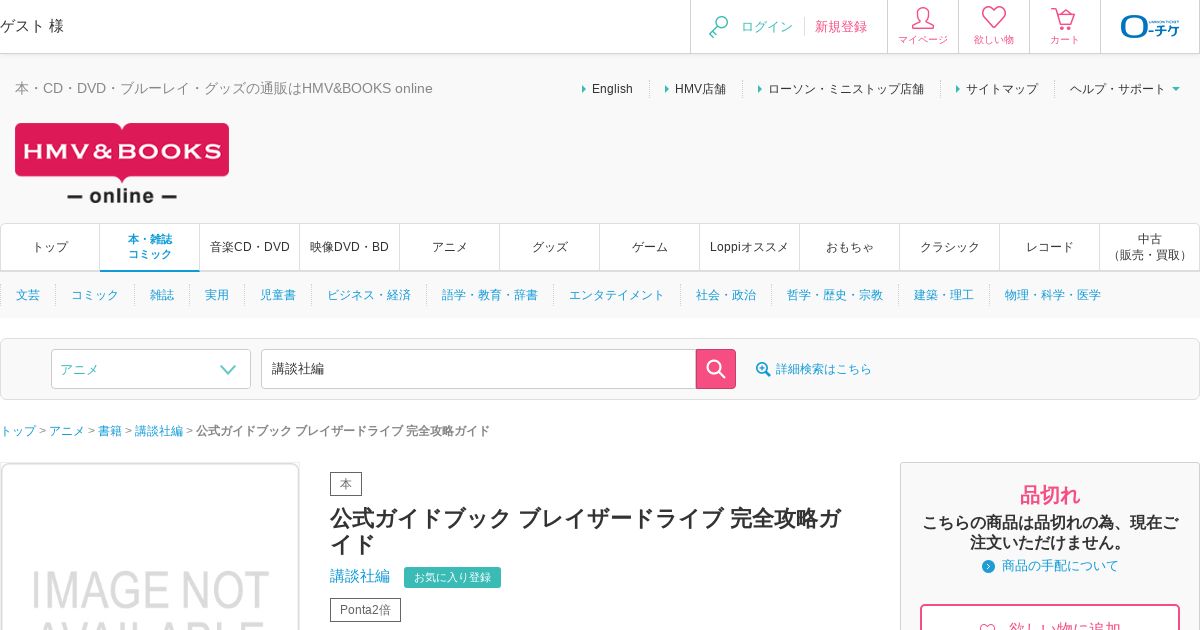Click 書籍 in the breadcrumb

(110, 431)
